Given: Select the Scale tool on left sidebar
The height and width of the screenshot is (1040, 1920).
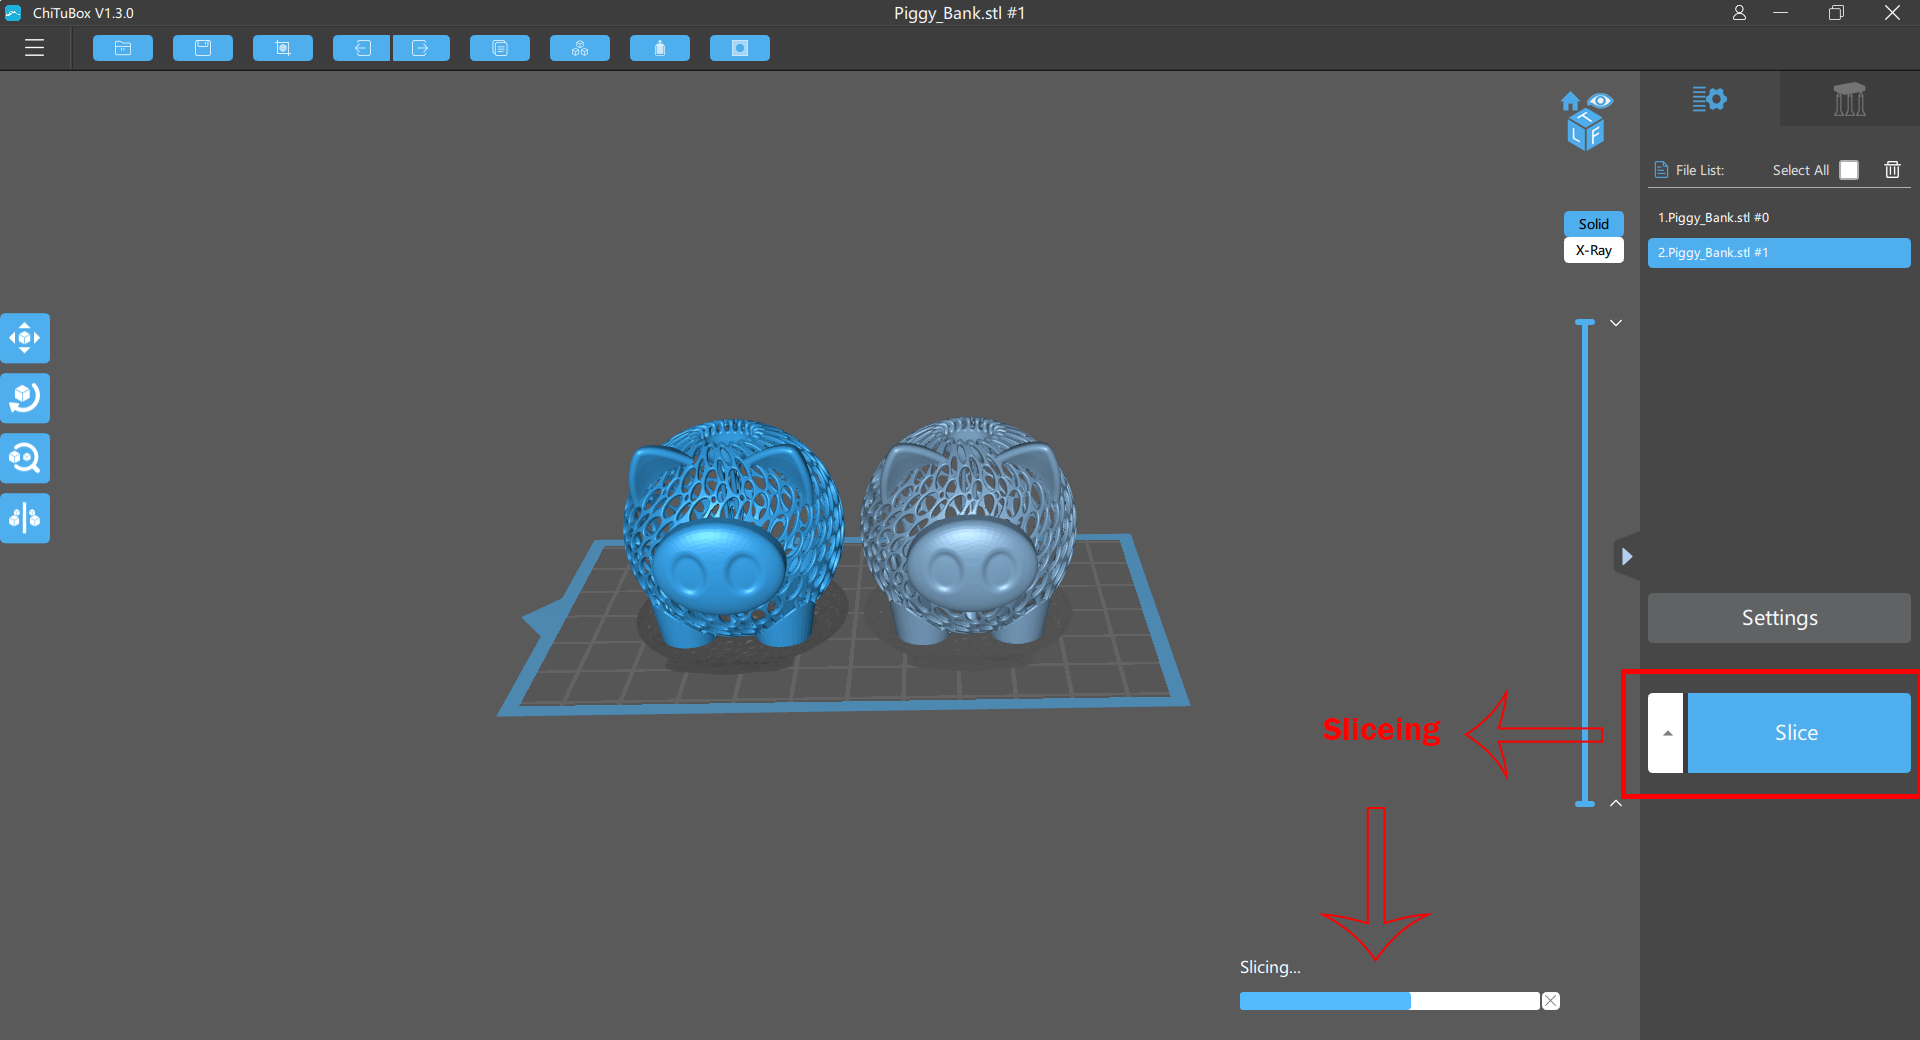Looking at the screenshot, I should pos(25,458).
